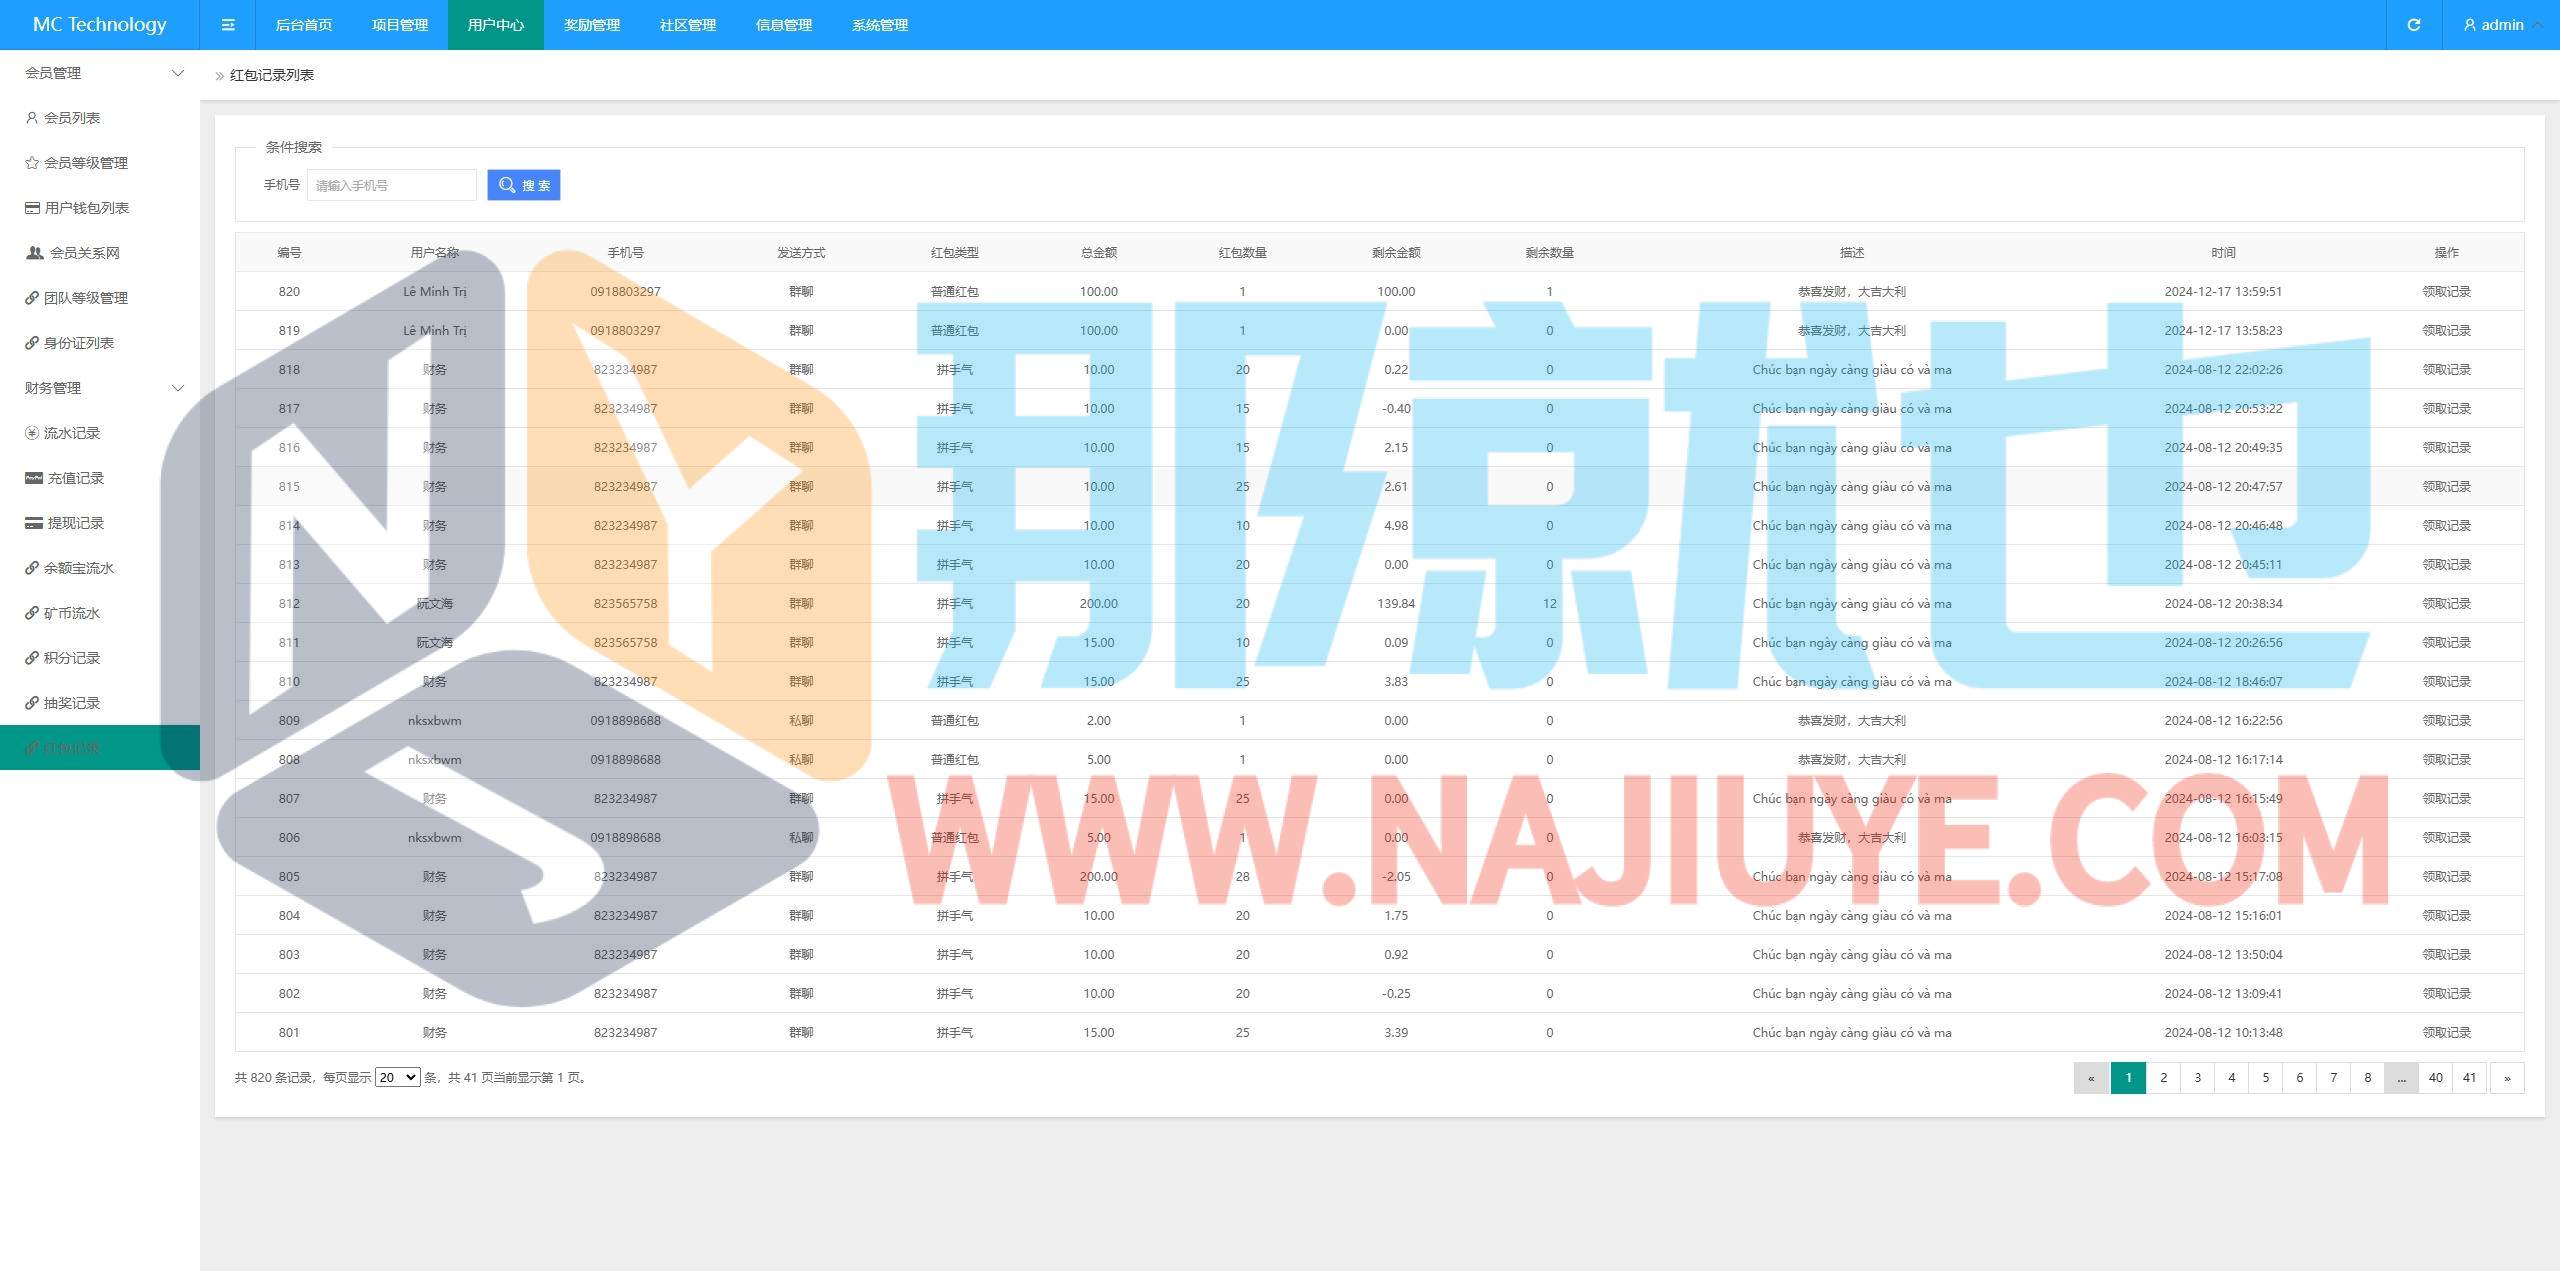The image size is (2560, 1271).
Task: Open 用户钱包列表 card icon item
Action: click(x=85, y=208)
